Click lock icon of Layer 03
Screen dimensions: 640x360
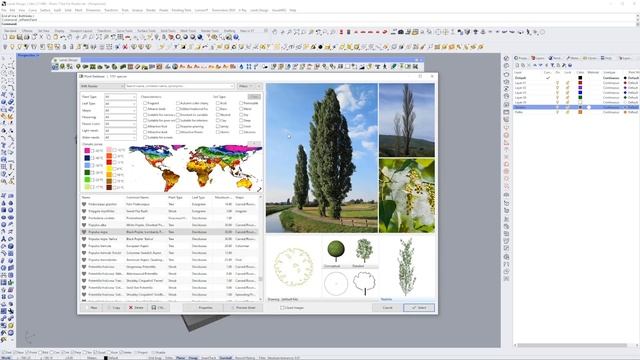coord(567,93)
